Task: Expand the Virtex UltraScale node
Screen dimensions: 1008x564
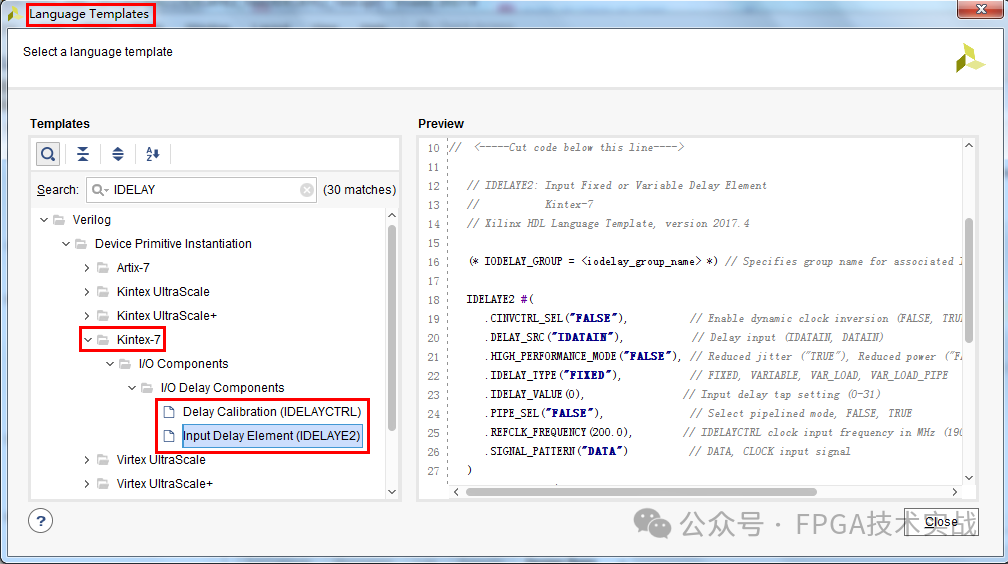Action: [87, 460]
